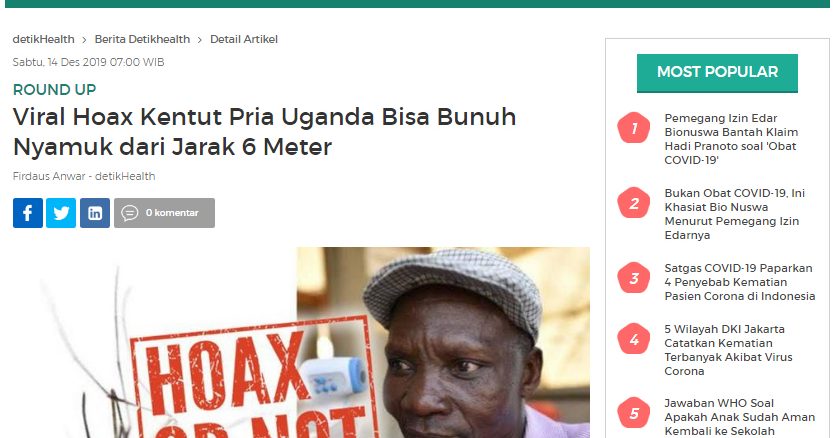Click the number 2 popular rank badge
The image size is (839, 438).
point(634,203)
